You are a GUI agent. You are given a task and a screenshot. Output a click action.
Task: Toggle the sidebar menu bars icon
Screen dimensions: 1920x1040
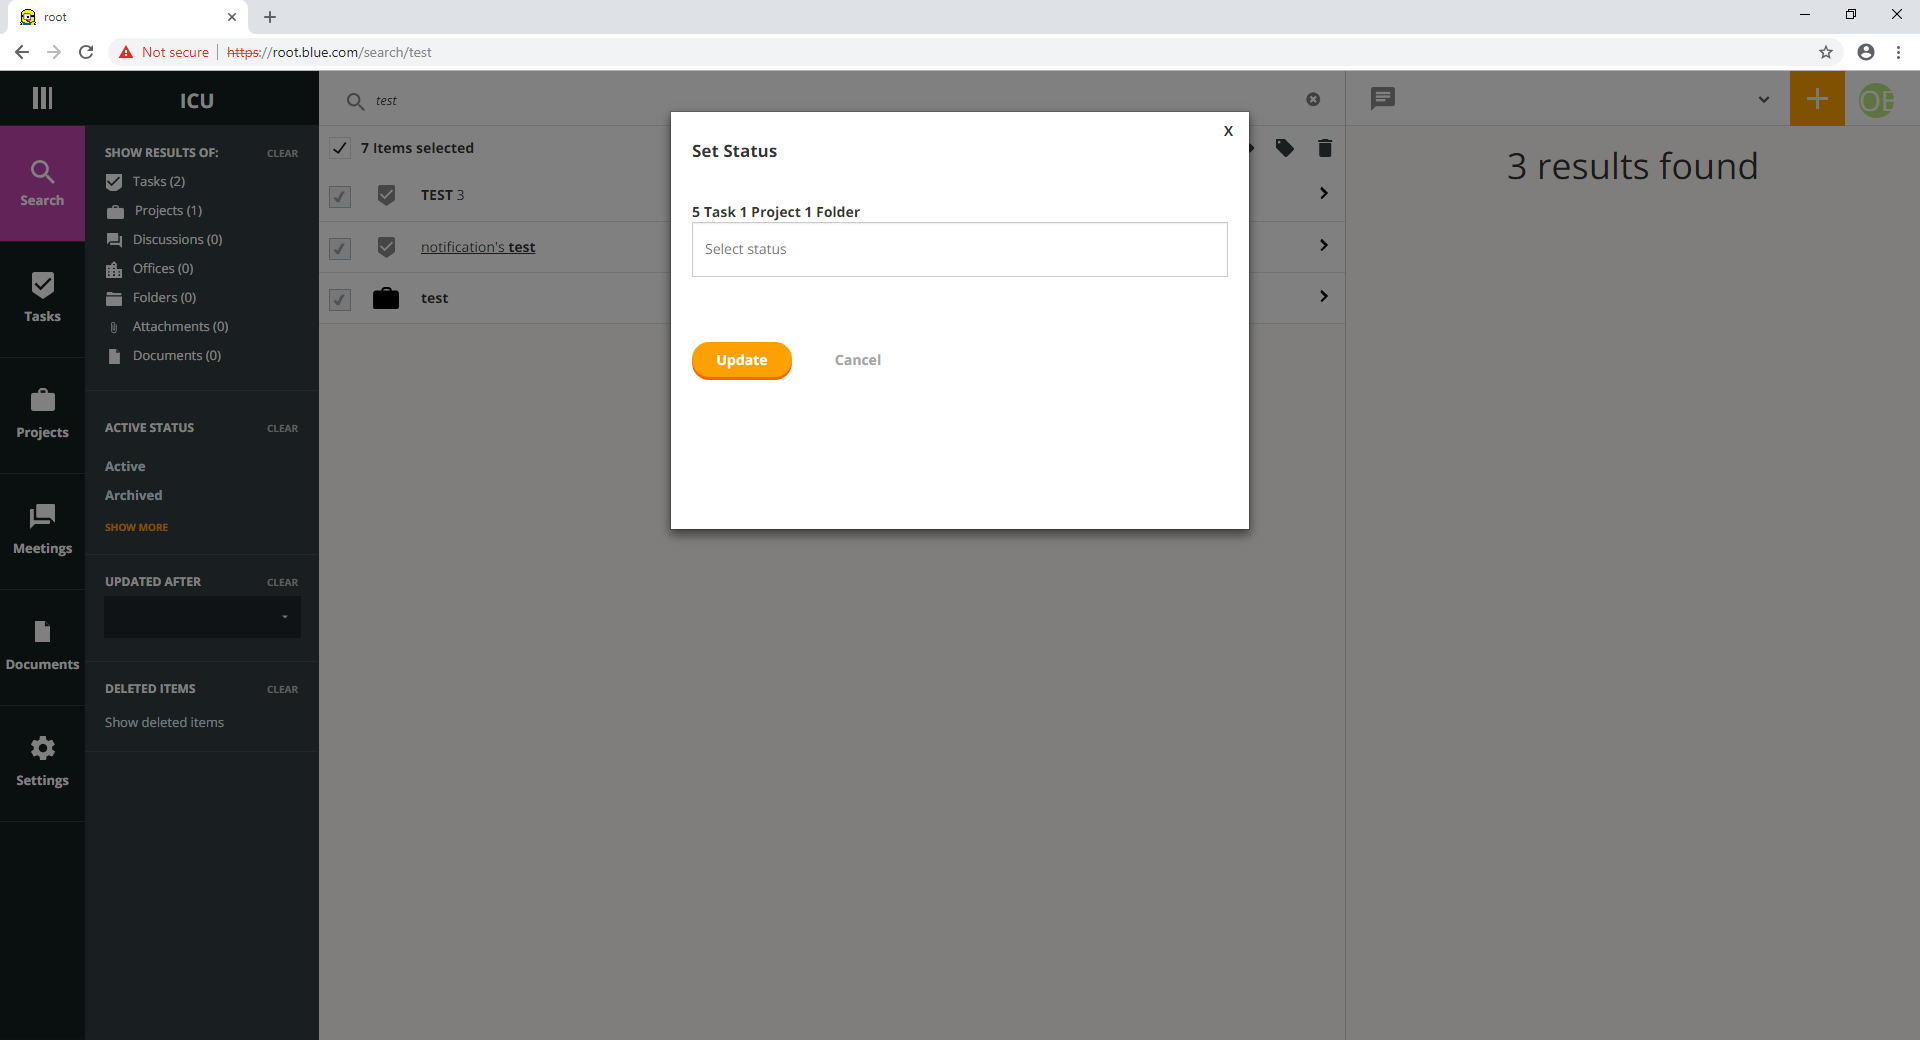click(42, 98)
